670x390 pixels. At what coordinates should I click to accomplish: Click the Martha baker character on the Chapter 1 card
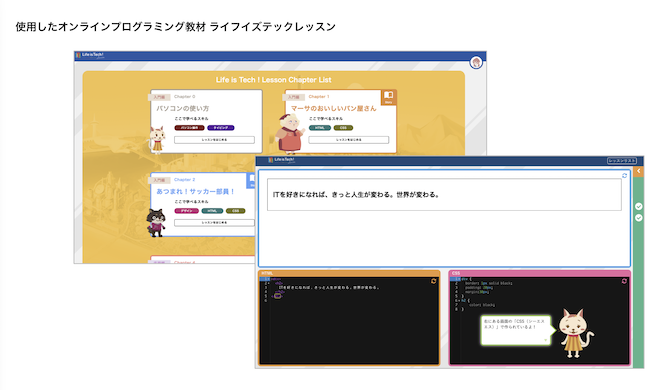click(289, 134)
